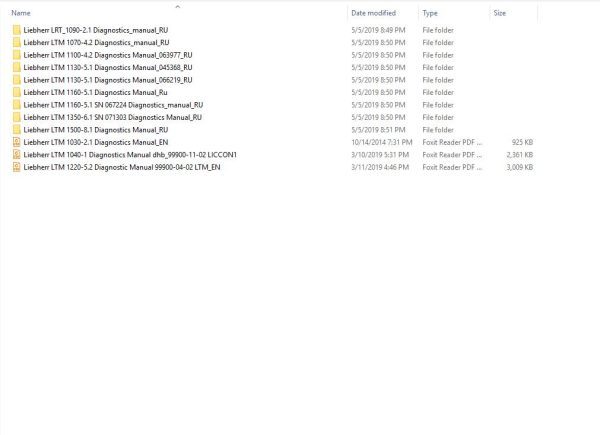Select LTM 1350-6.1 SN 071303 Diagnostics Manual_RU name

tap(112, 117)
